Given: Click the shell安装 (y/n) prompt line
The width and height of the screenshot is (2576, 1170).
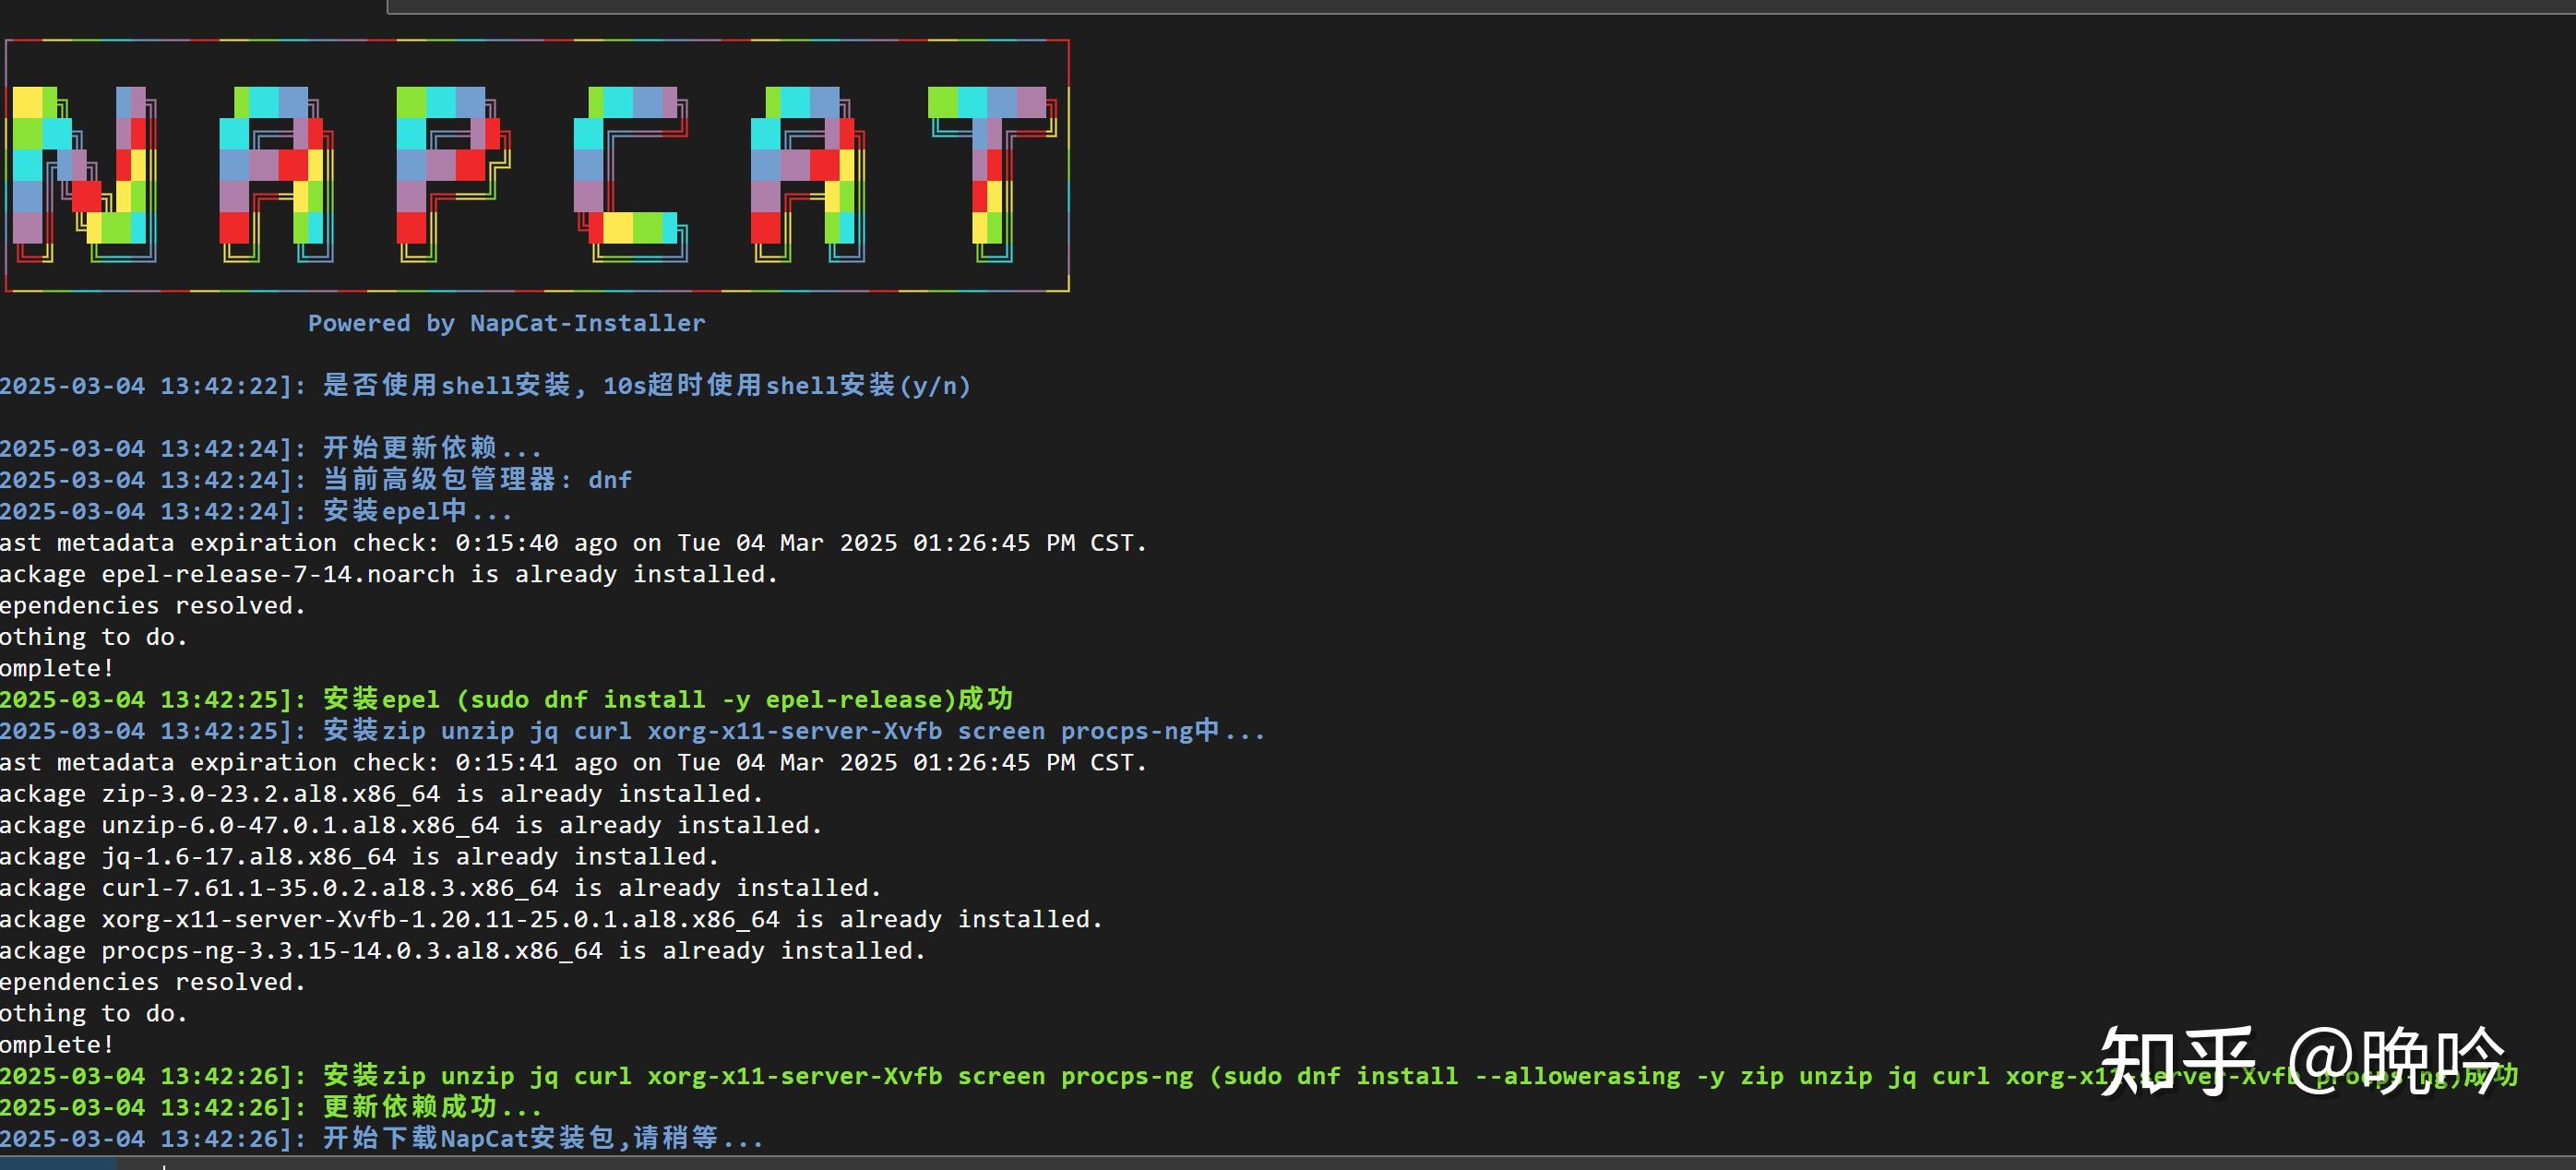Looking at the screenshot, I should 645,386.
